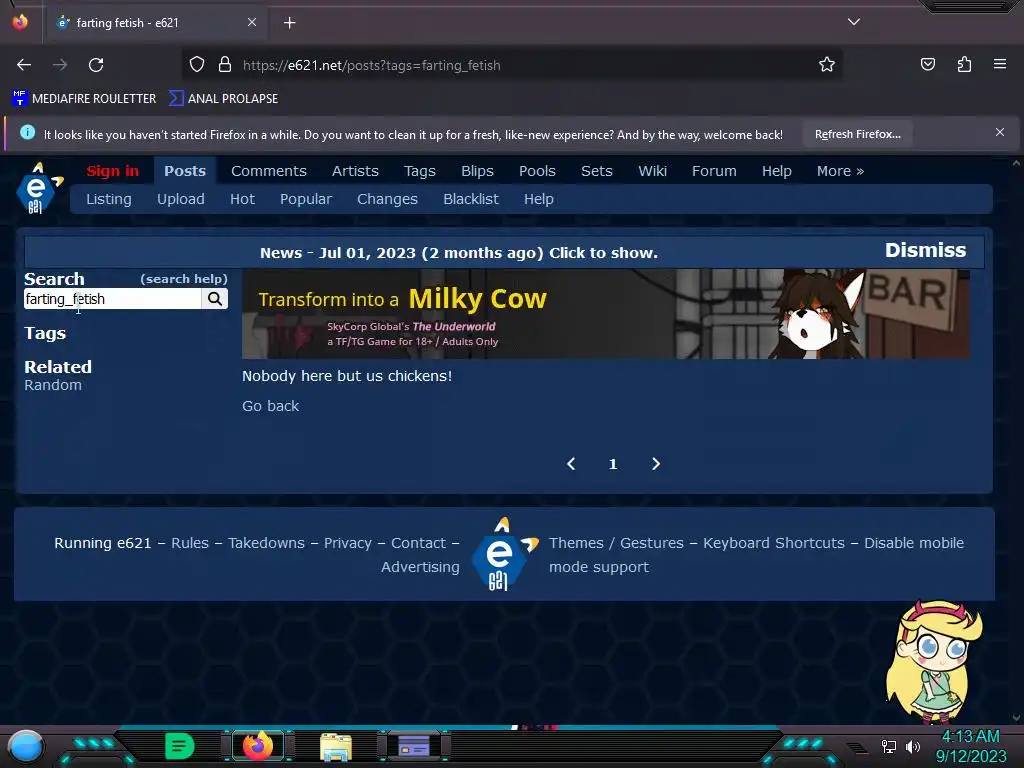The height and width of the screenshot is (768, 1024).
Task: Expand the list all tabs chevron
Action: pos(854,22)
